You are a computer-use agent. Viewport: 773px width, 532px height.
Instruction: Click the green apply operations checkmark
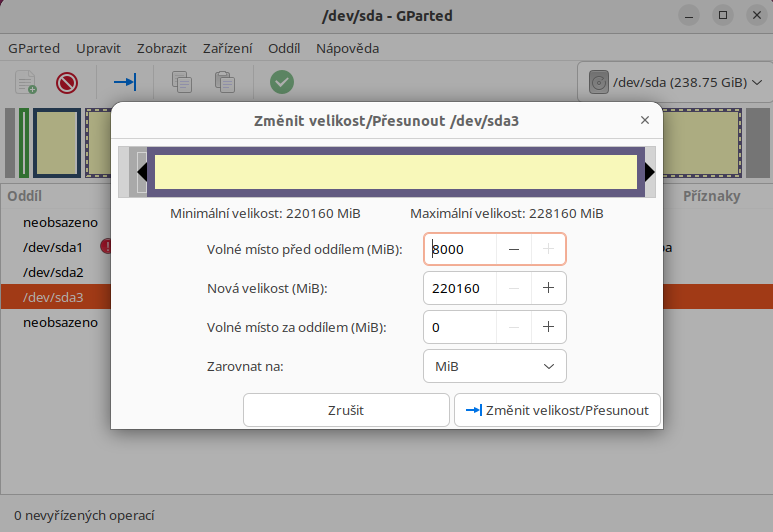click(x=282, y=82)
